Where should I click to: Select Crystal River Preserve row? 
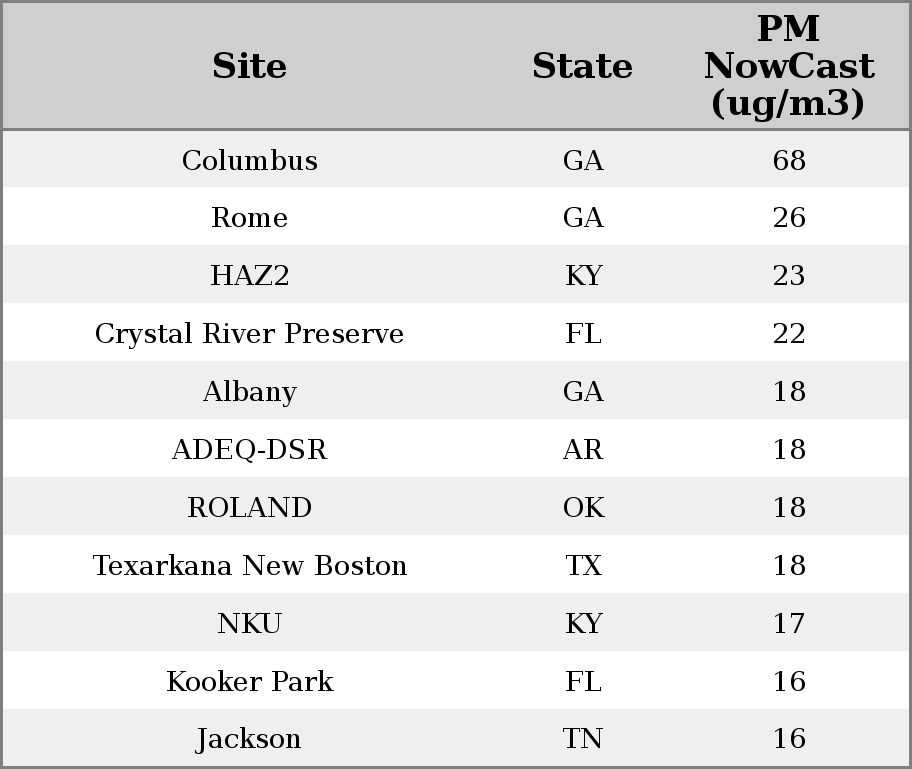tap(250, 334)
